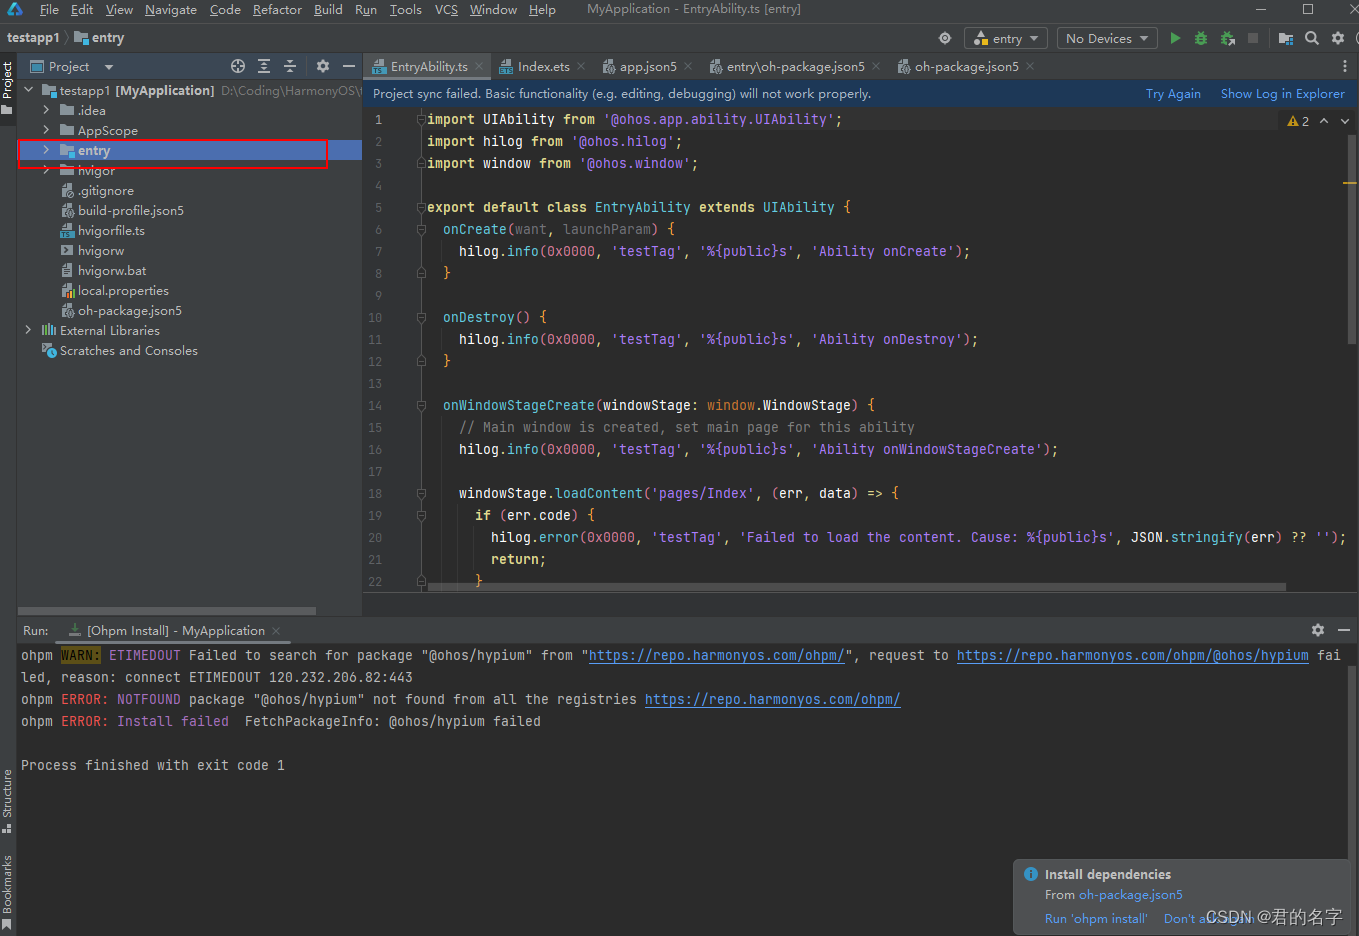Open Run panel settings gear
Image resolution: width=1359 pixels, height=936 pixels.
tap(1318, 630)
